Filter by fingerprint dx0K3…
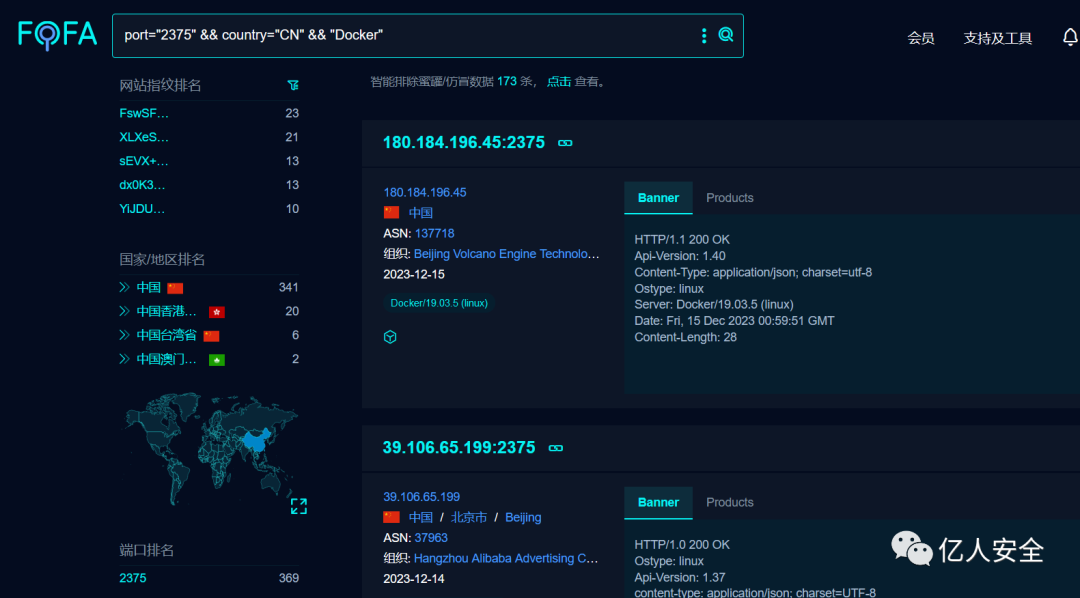 (x=142, y=185)
